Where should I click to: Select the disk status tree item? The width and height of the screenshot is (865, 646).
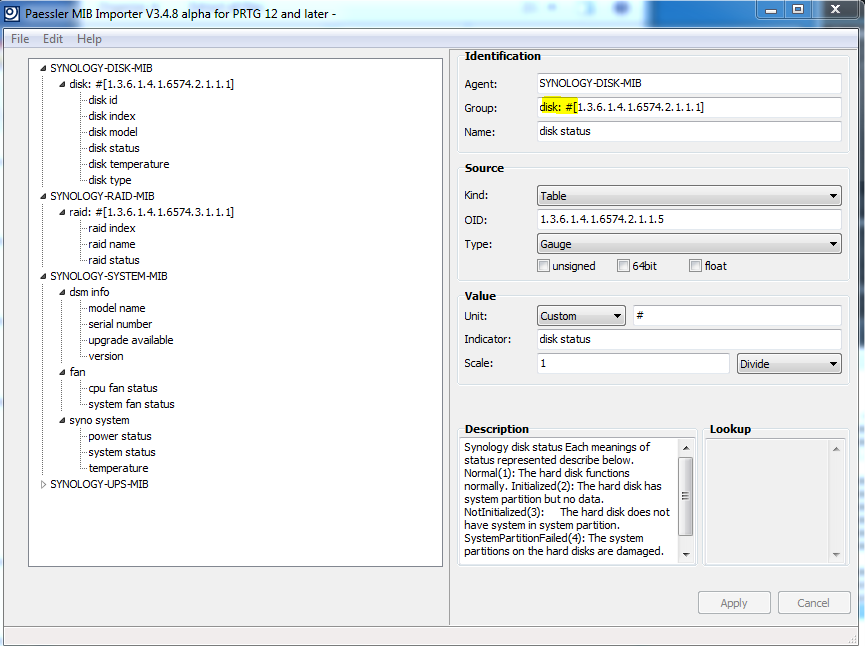tap(114, 148)
